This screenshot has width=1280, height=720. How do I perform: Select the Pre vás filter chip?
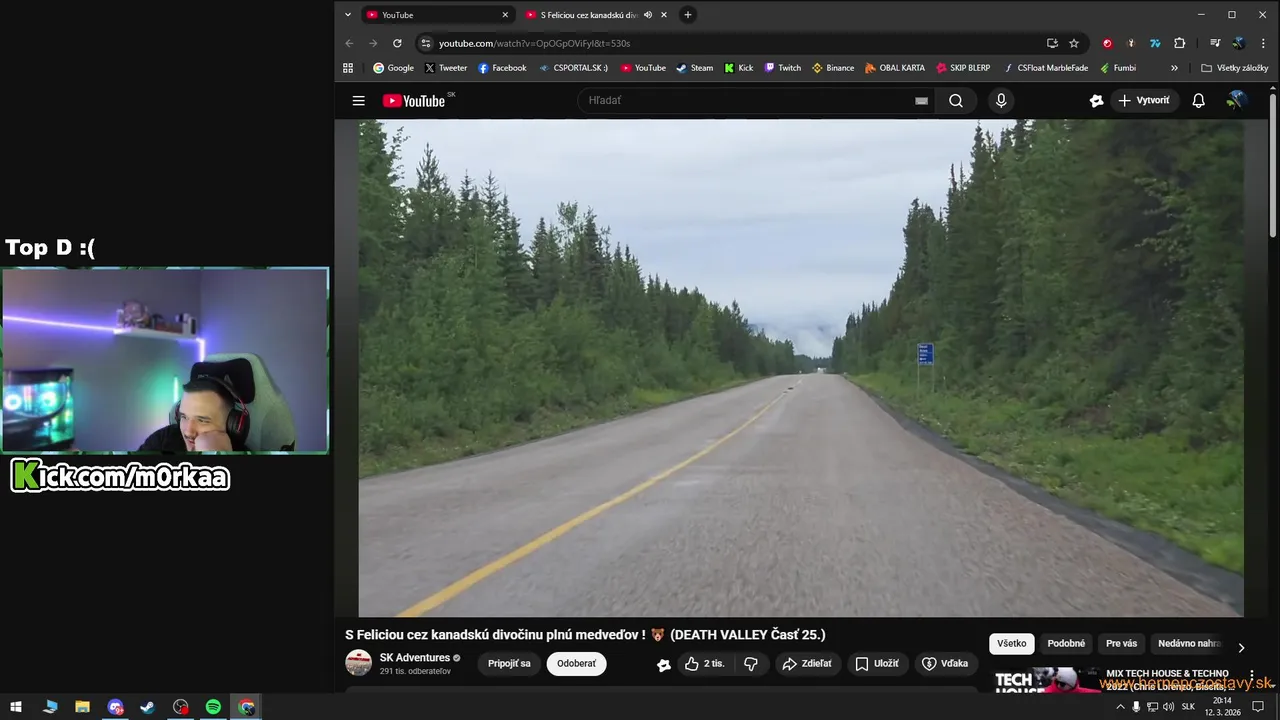(1121, 644)
